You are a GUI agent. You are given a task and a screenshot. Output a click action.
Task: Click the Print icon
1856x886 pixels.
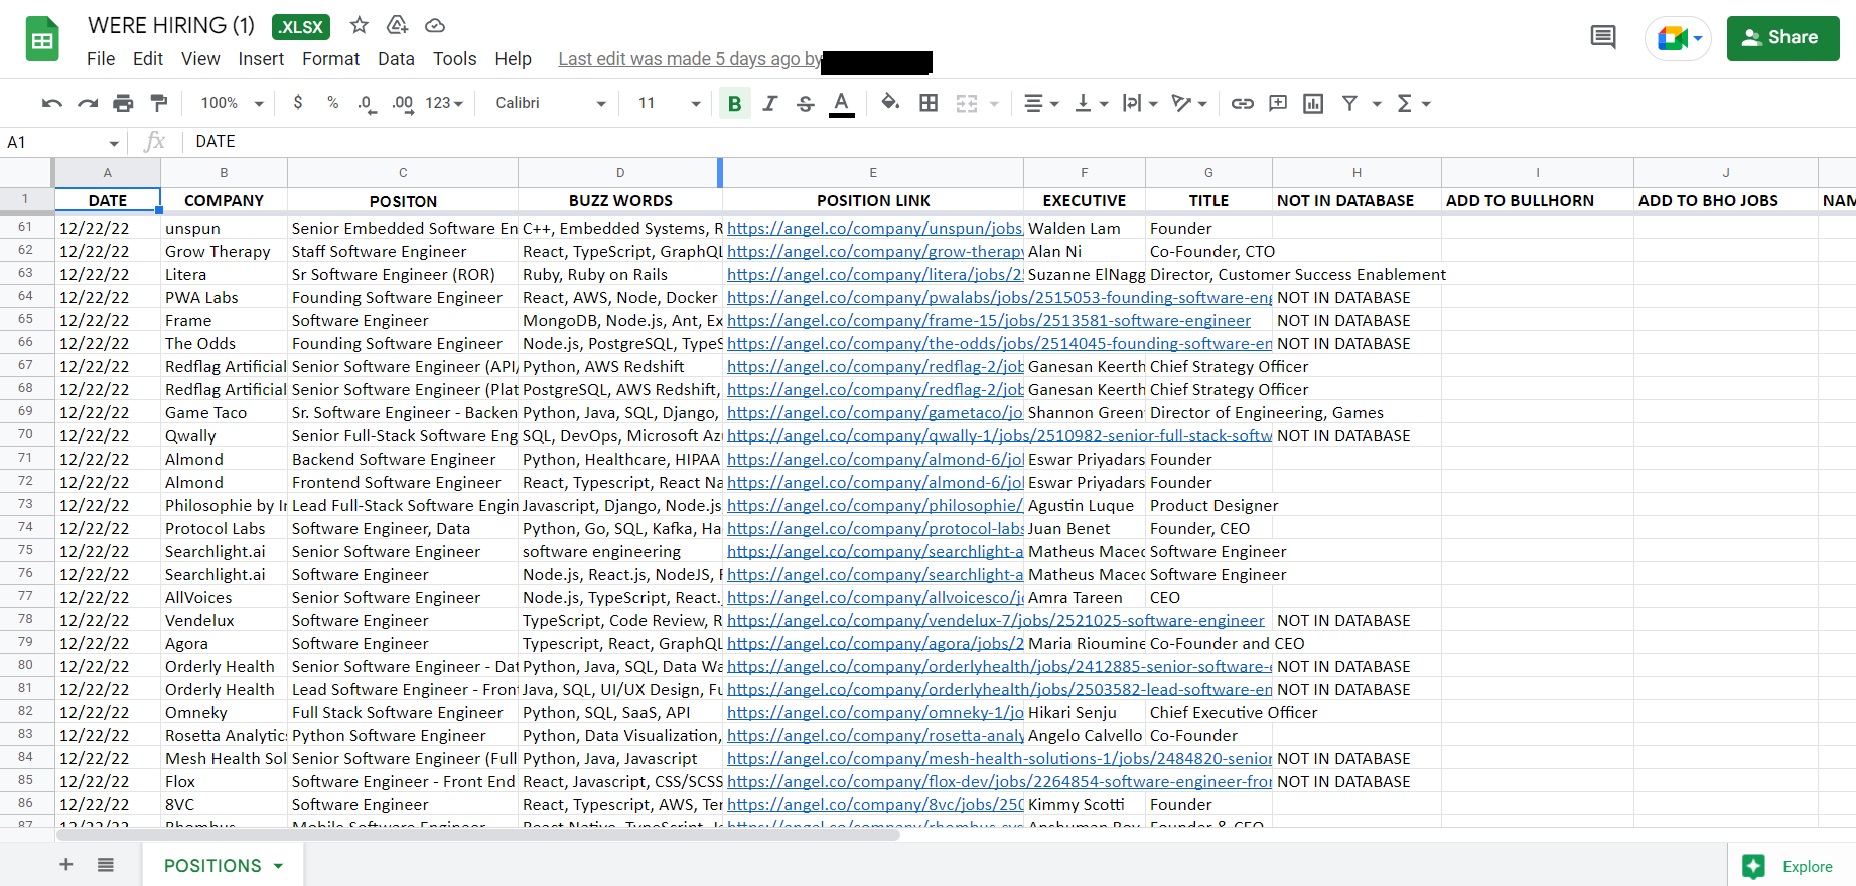click(x=123, y=103)
